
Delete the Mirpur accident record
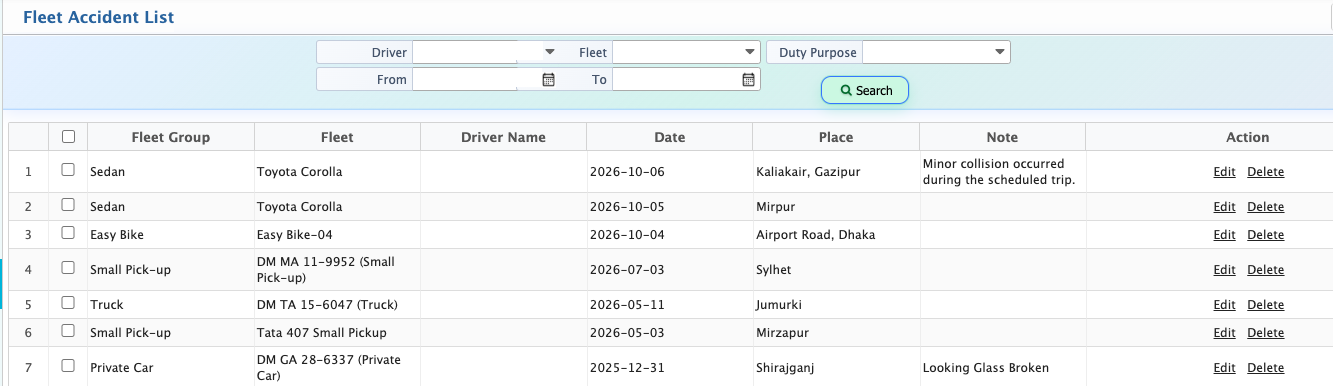point(1265,207)
